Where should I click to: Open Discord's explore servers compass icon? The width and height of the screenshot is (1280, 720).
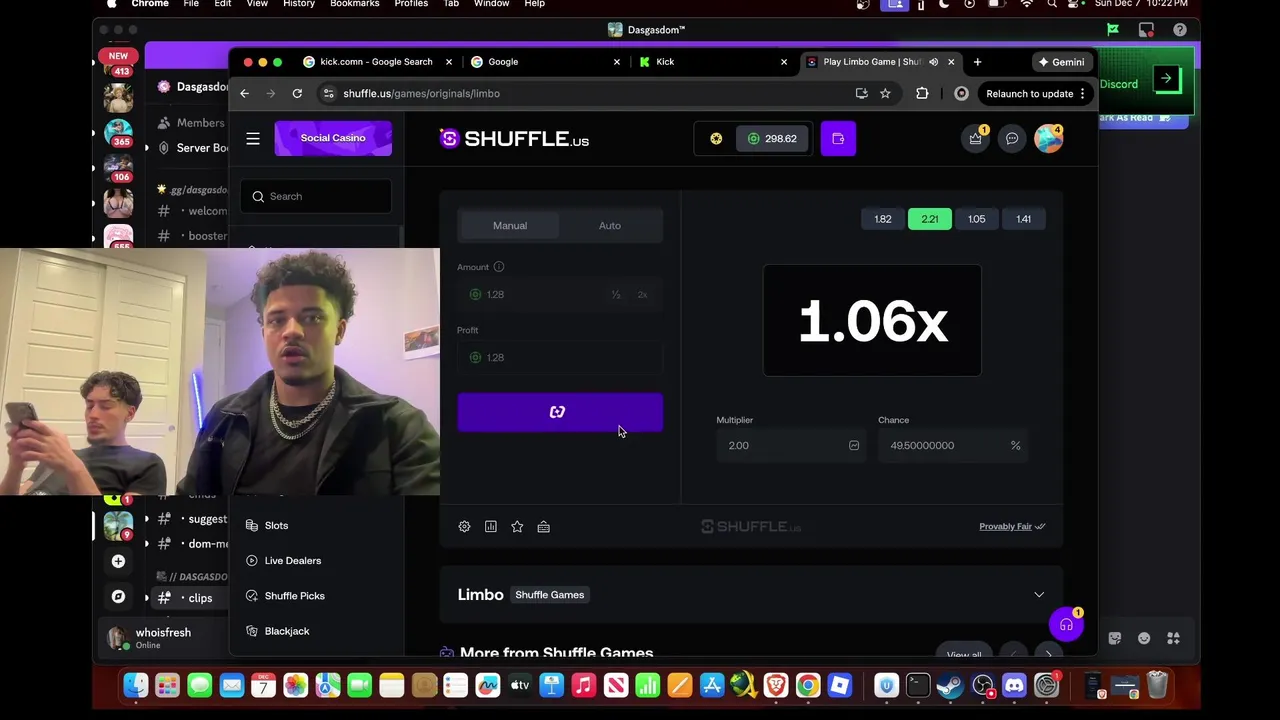[x=118, y=596]
